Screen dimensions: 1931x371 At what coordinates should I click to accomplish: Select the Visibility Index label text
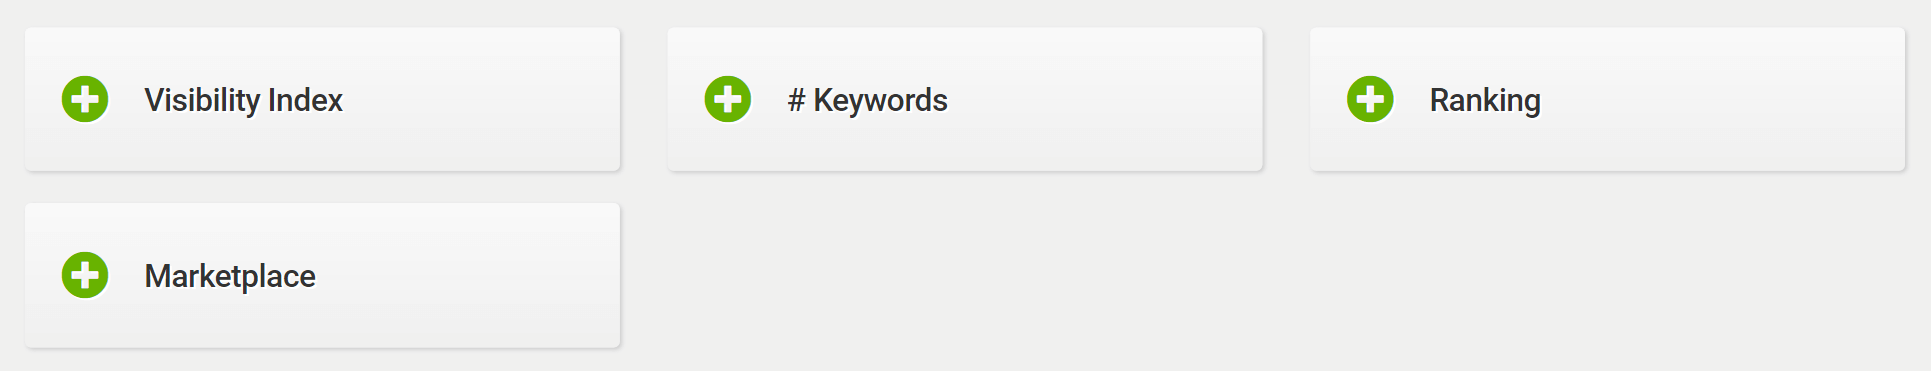pos(243,100)
